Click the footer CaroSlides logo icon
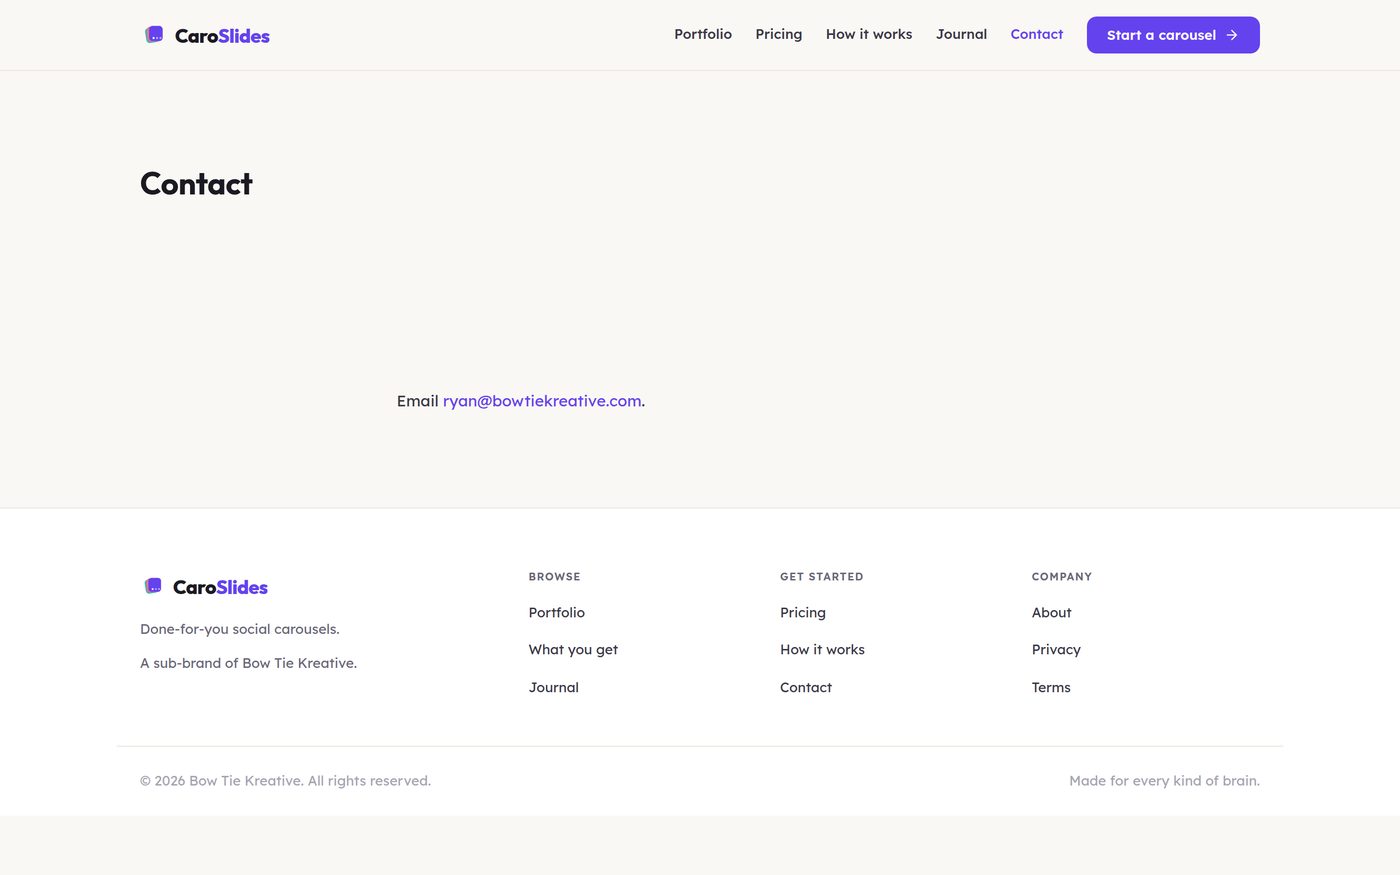Viewport: 1400px width, 875px height. pos(153,586)
